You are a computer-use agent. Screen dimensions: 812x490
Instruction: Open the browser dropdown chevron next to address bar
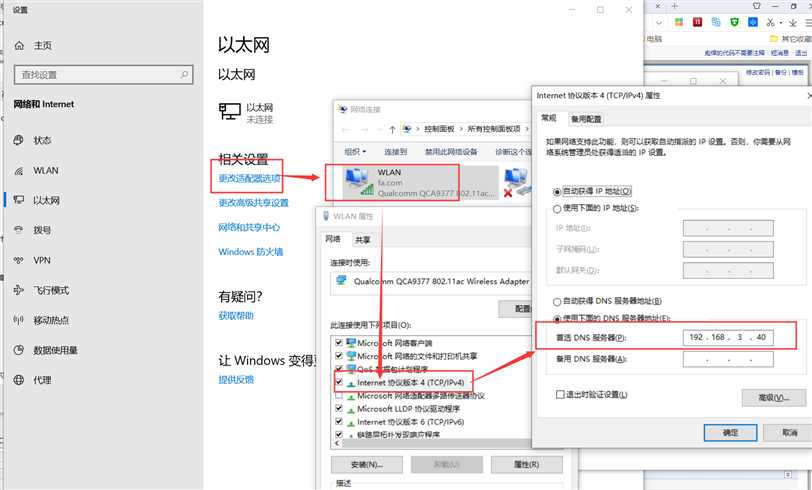pyautogui.click(x=658, y=23)
